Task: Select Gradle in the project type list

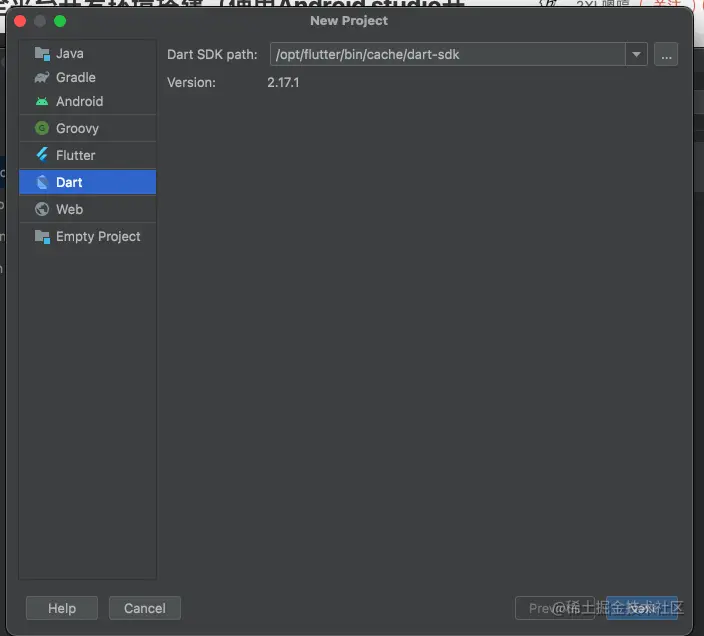Action: coord(88,78)
